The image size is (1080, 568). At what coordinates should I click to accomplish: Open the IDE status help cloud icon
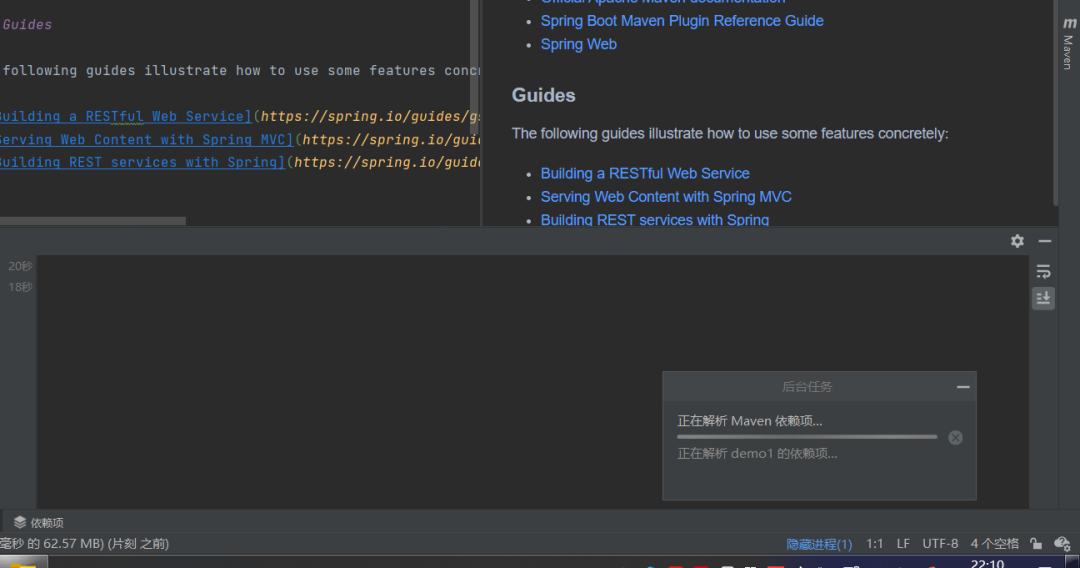(x=1062, y=544)
